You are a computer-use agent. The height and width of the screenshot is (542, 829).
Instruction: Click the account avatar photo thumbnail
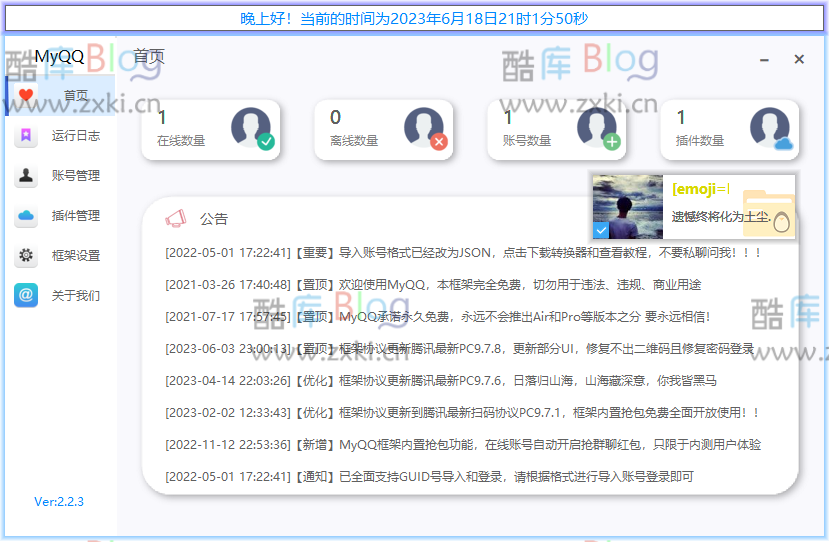pos(628,207)
